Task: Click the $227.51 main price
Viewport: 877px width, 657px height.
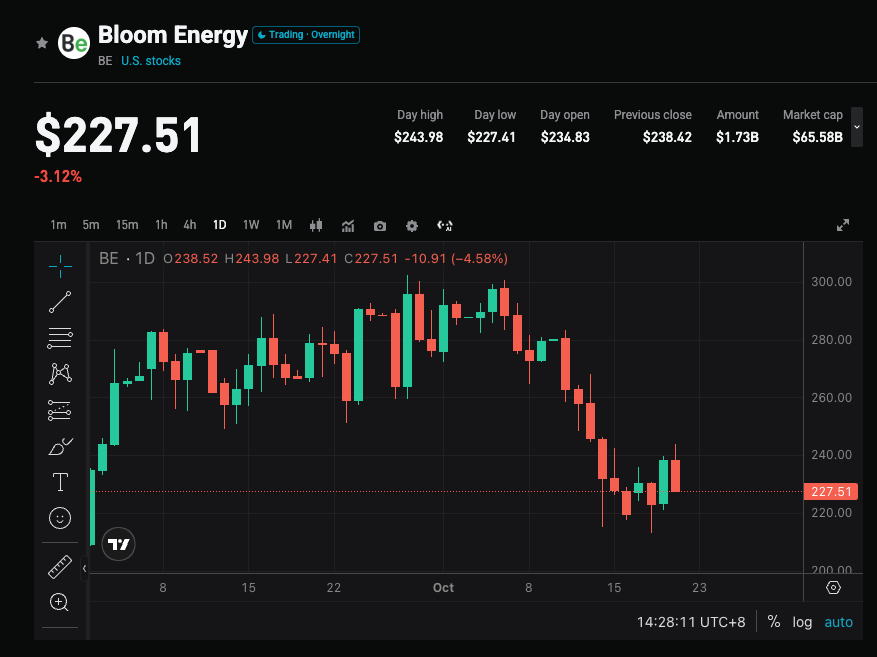Action: pyautogui.click(x=118, y=135)
